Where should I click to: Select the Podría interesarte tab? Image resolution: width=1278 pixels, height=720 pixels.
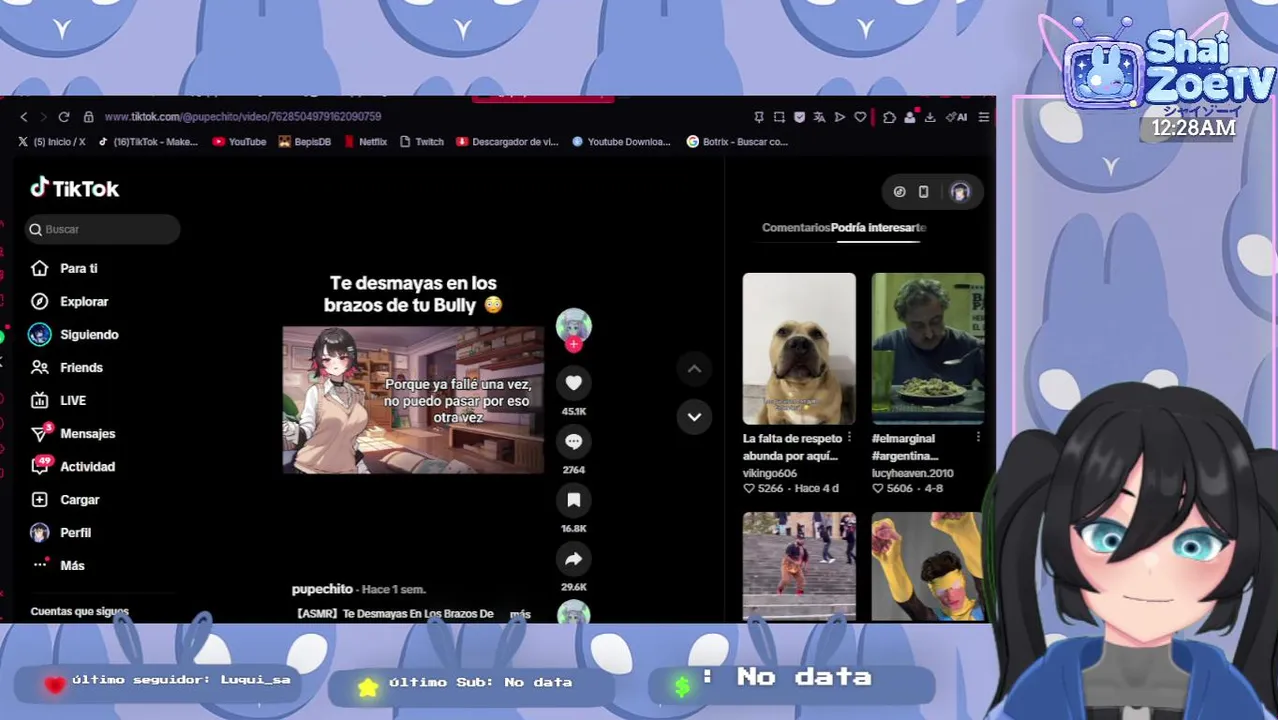[x=878, y=227]
